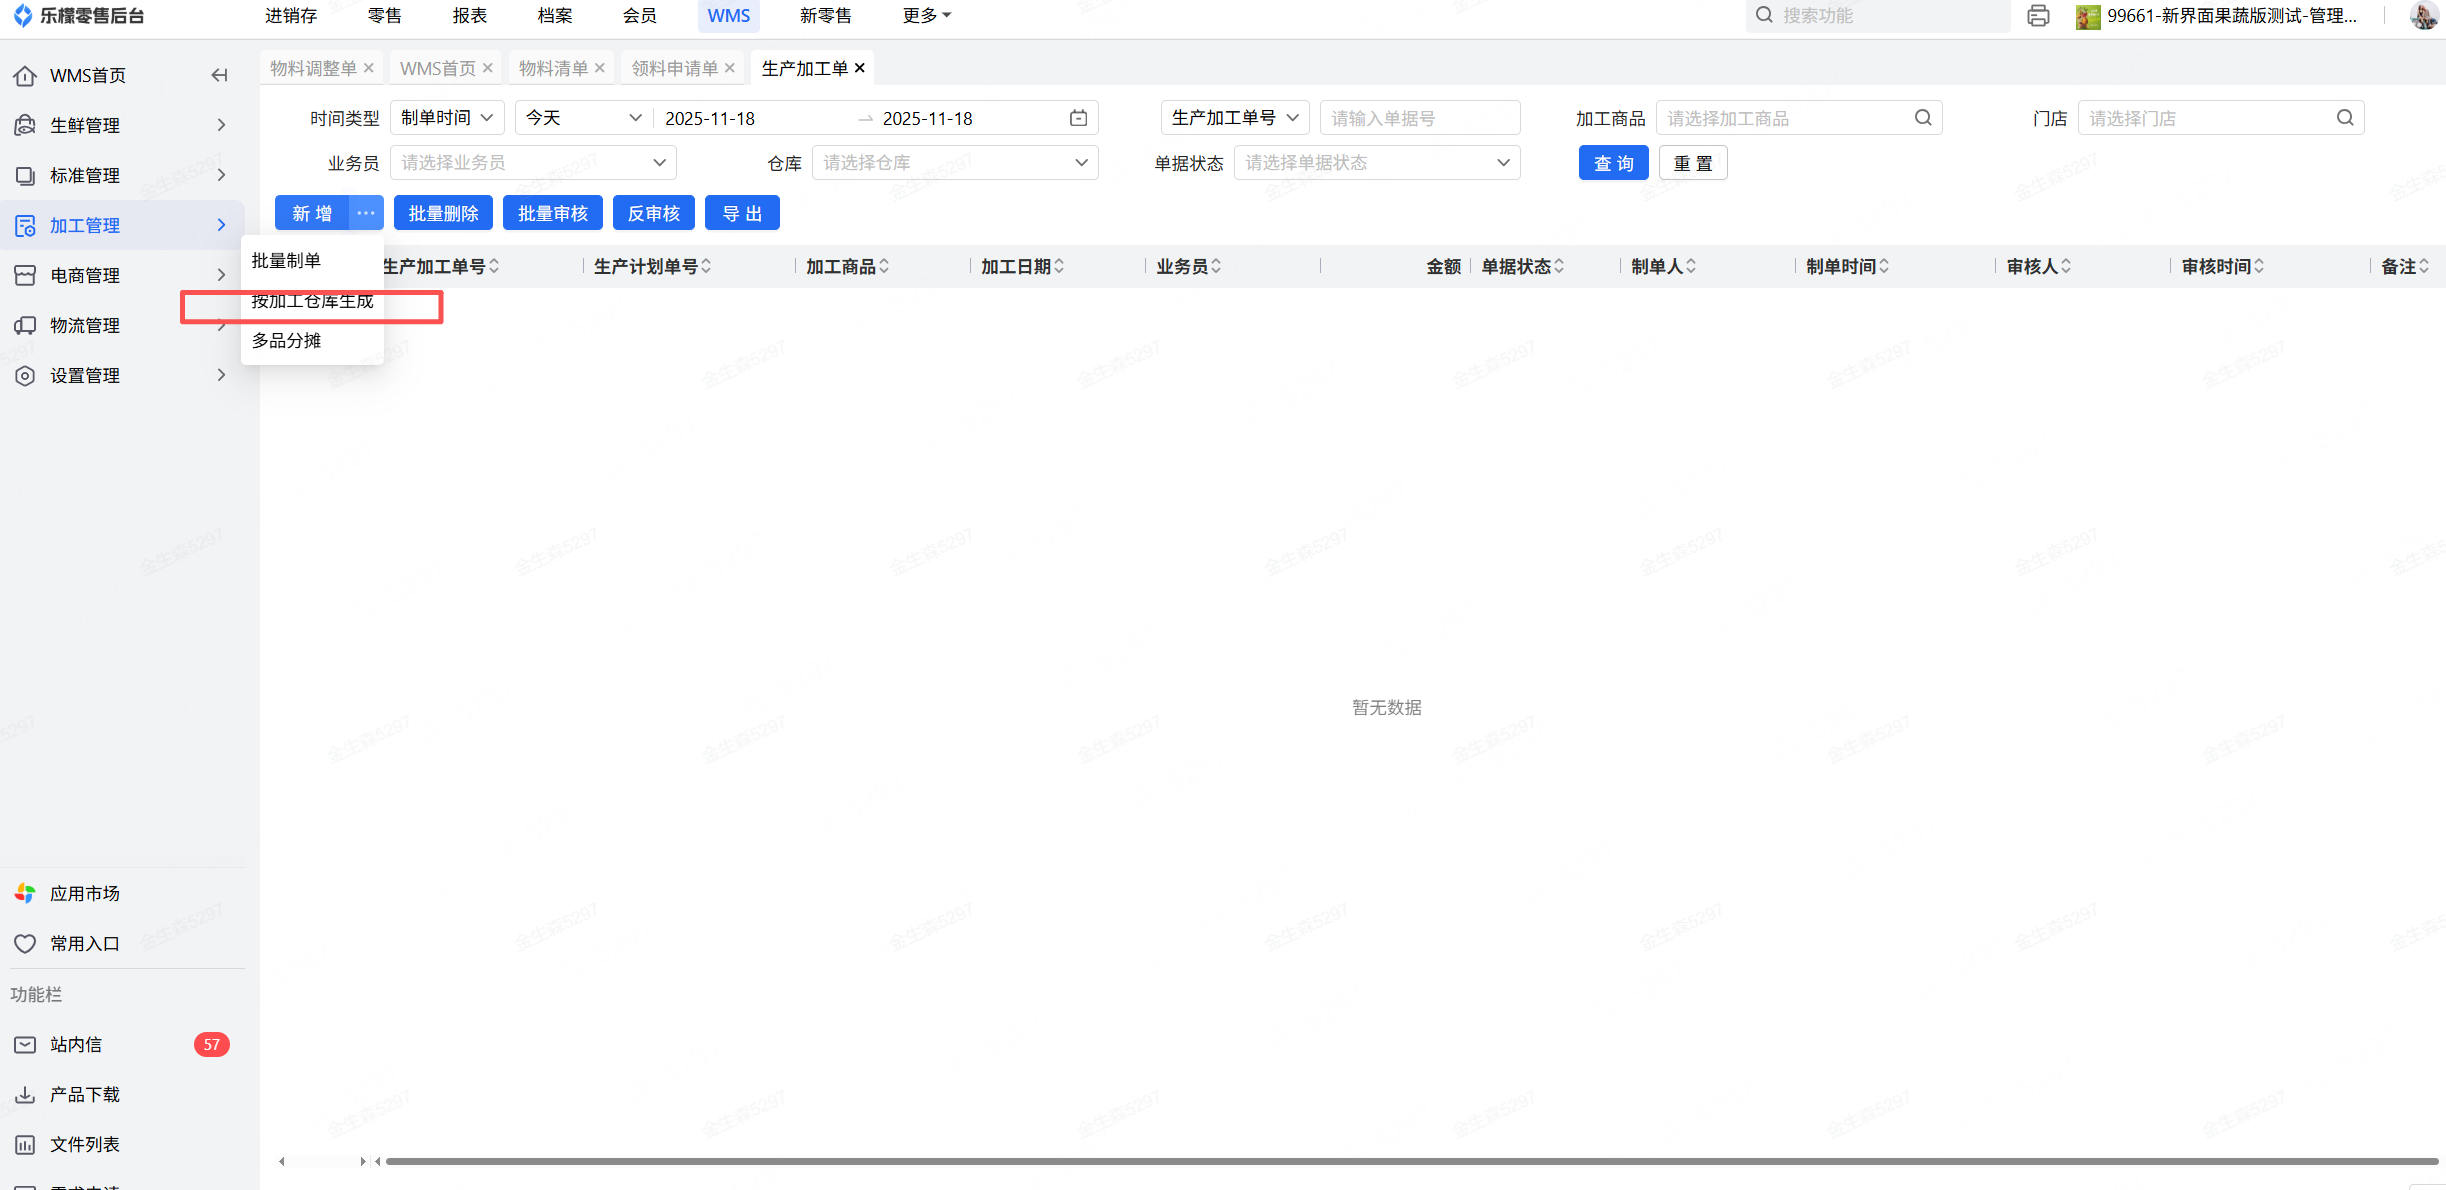Expand the 单据状态 dropdown
The image size is (2446, 1190).
[1376, 163]
